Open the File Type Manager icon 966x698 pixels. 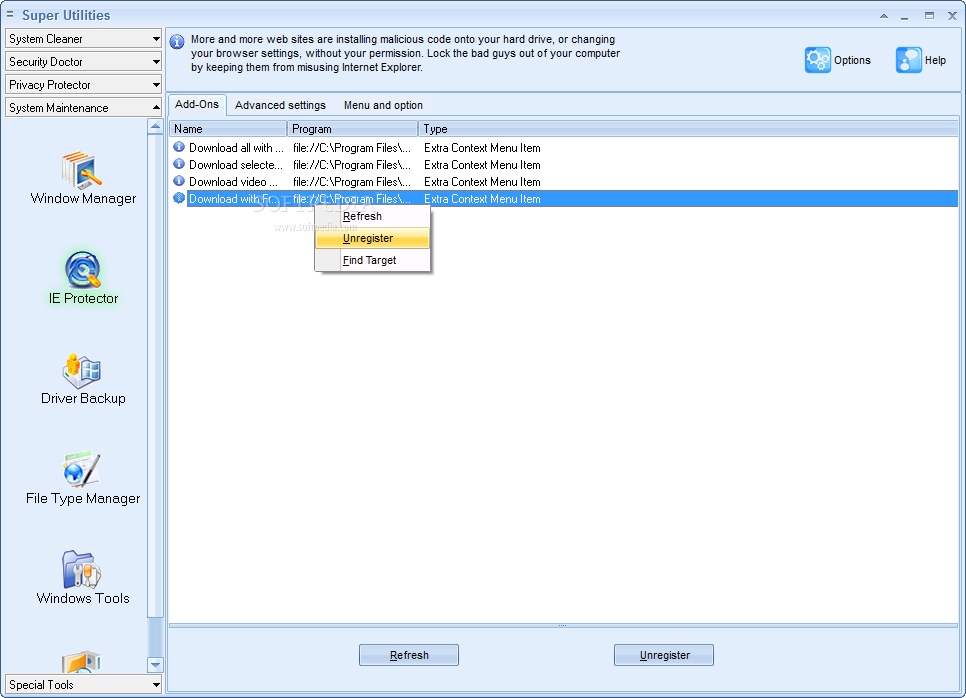[x=82, y=469]
